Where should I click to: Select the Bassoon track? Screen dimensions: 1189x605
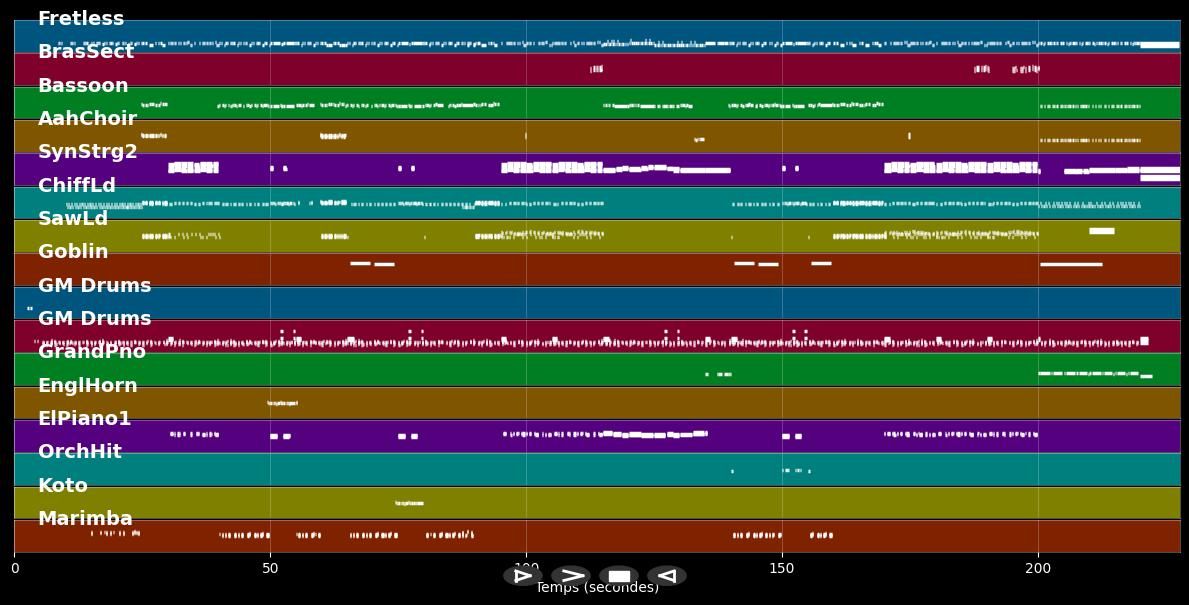click(82, 85)
